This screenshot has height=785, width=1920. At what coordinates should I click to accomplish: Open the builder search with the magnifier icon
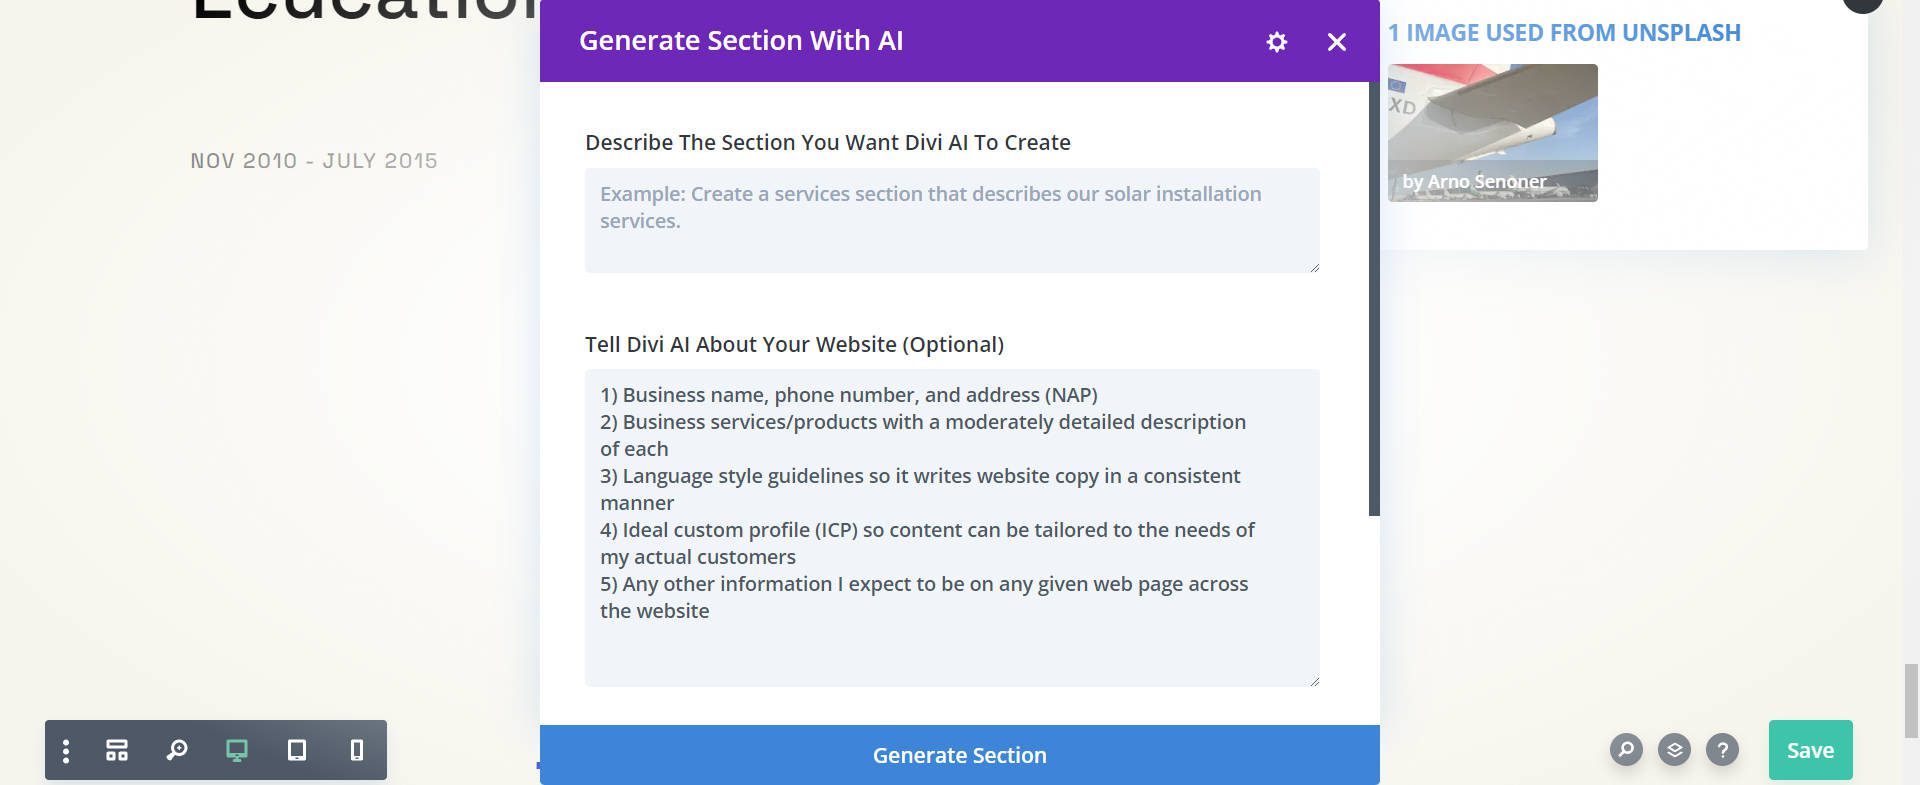[x=1625, y=749]
